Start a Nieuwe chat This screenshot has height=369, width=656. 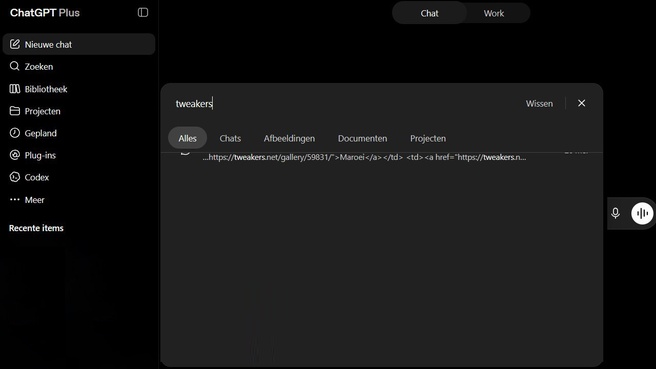point(79,44)
